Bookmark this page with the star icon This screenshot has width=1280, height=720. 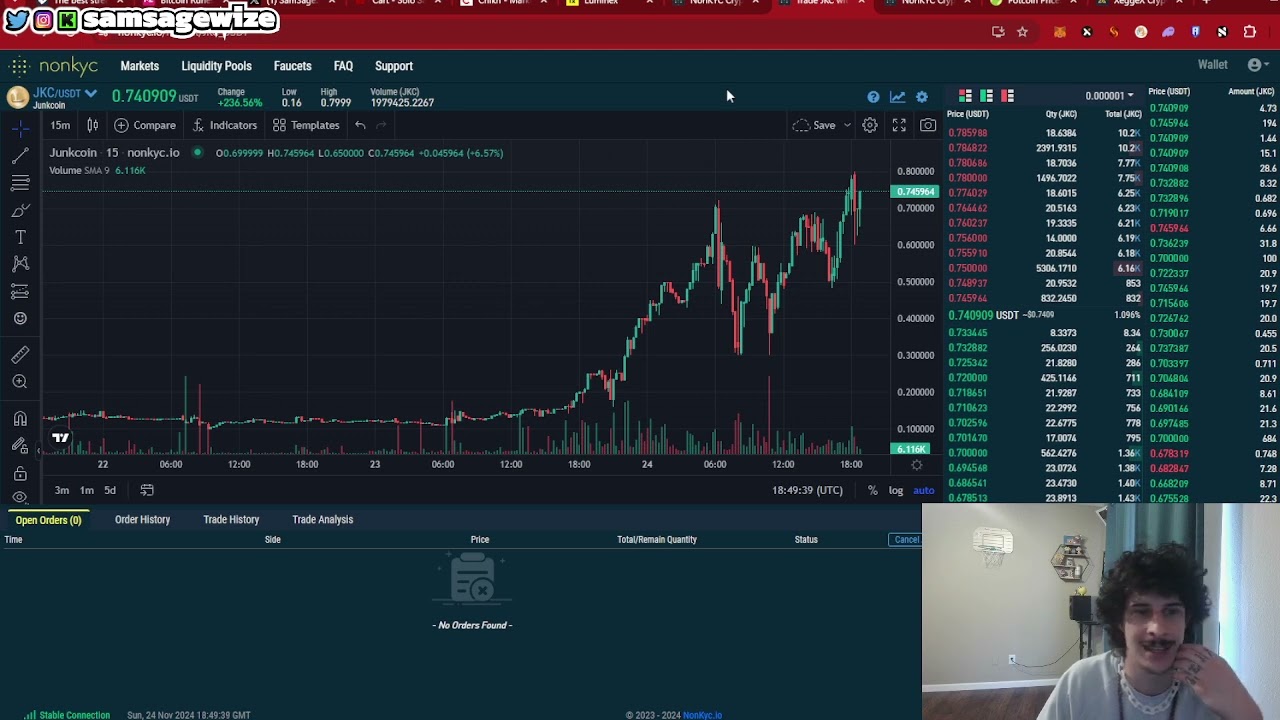pyautogui.click(x=1022, y=32)
